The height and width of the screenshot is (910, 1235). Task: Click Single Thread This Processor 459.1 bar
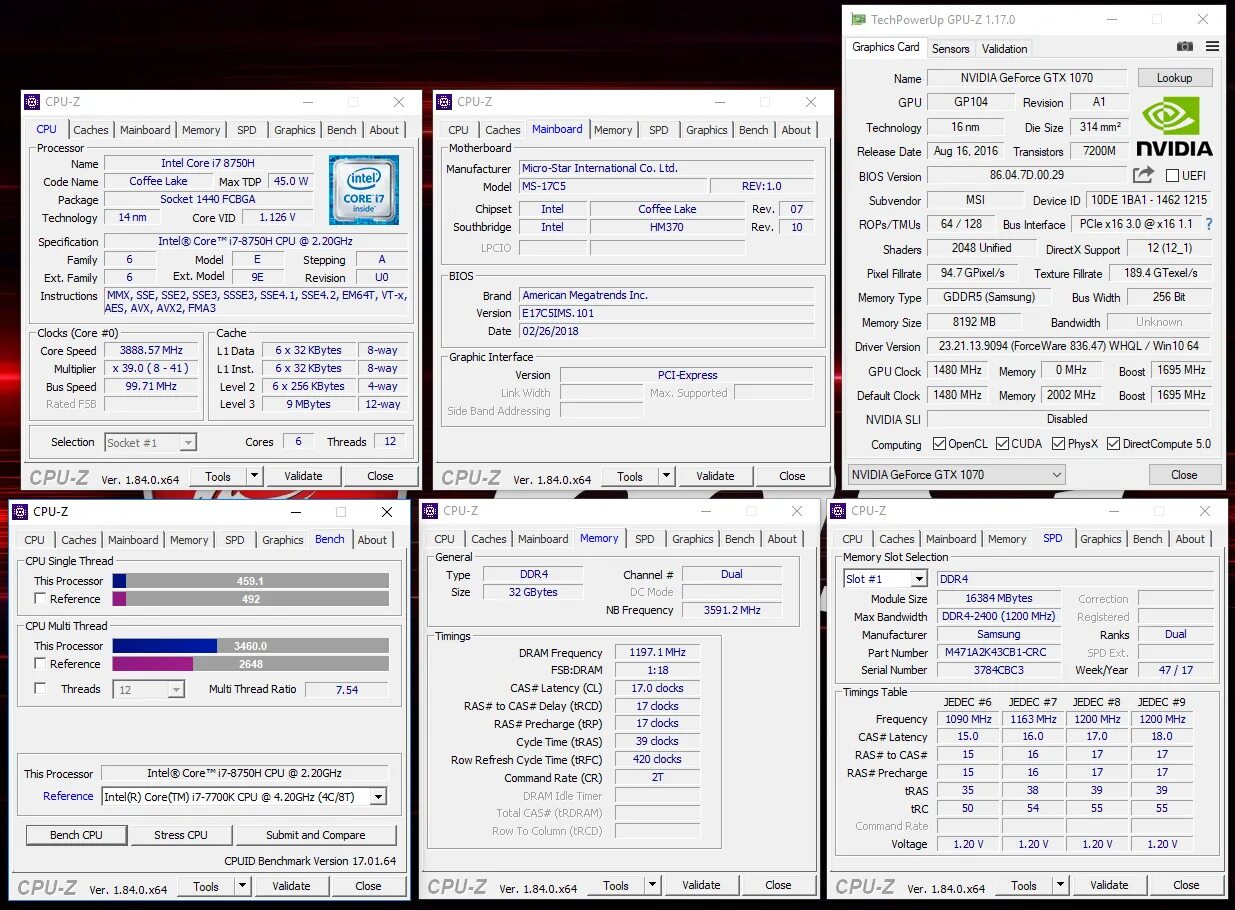coord(250,581)
